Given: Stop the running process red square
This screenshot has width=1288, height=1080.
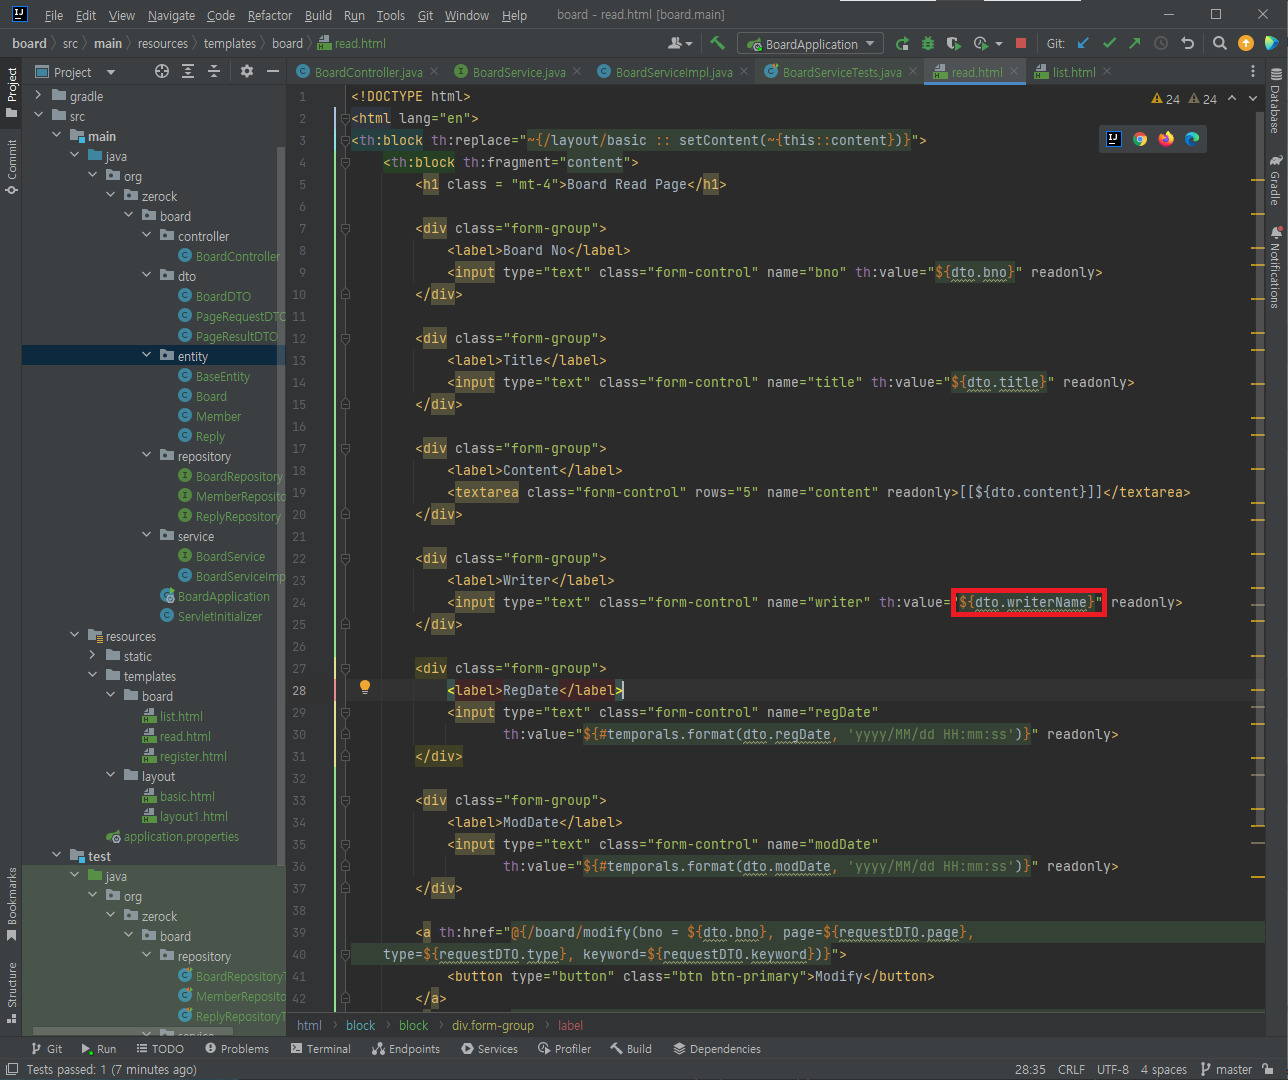Looking at the screenshot, I should (x=1021, y=43).
